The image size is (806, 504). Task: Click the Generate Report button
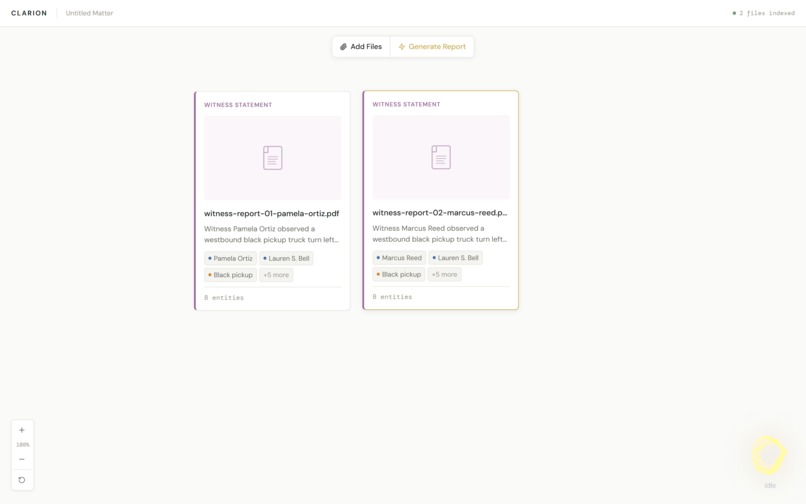point(432,47)
